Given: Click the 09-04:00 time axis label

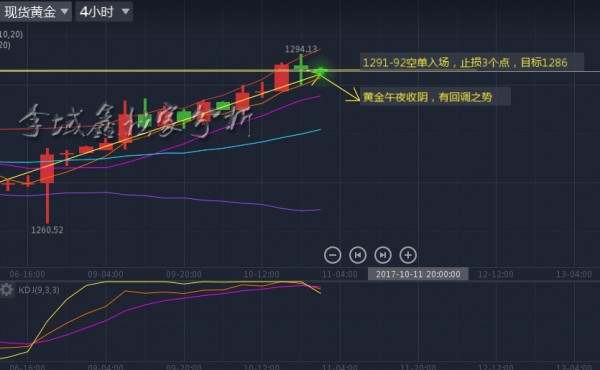Looking at the screenshot, I should pos(105,274).
